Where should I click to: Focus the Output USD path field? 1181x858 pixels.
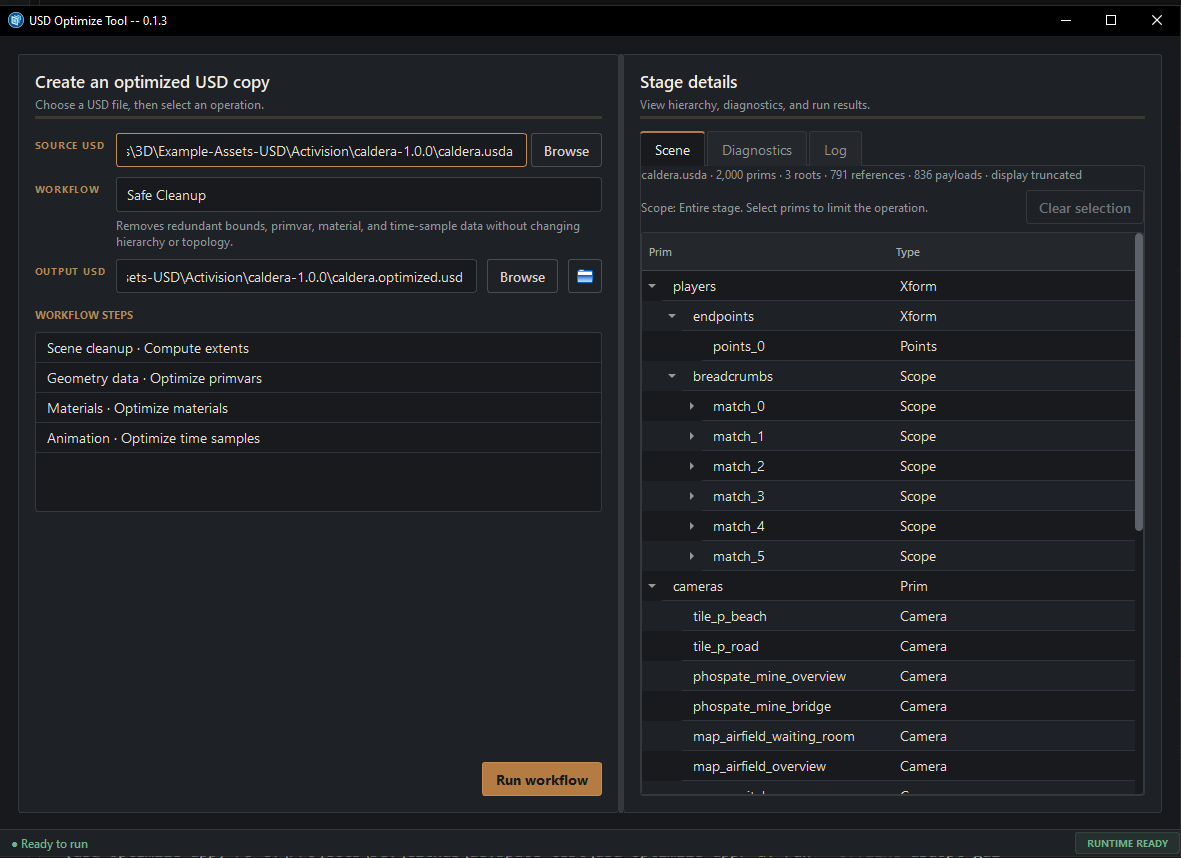click(296, 276)
